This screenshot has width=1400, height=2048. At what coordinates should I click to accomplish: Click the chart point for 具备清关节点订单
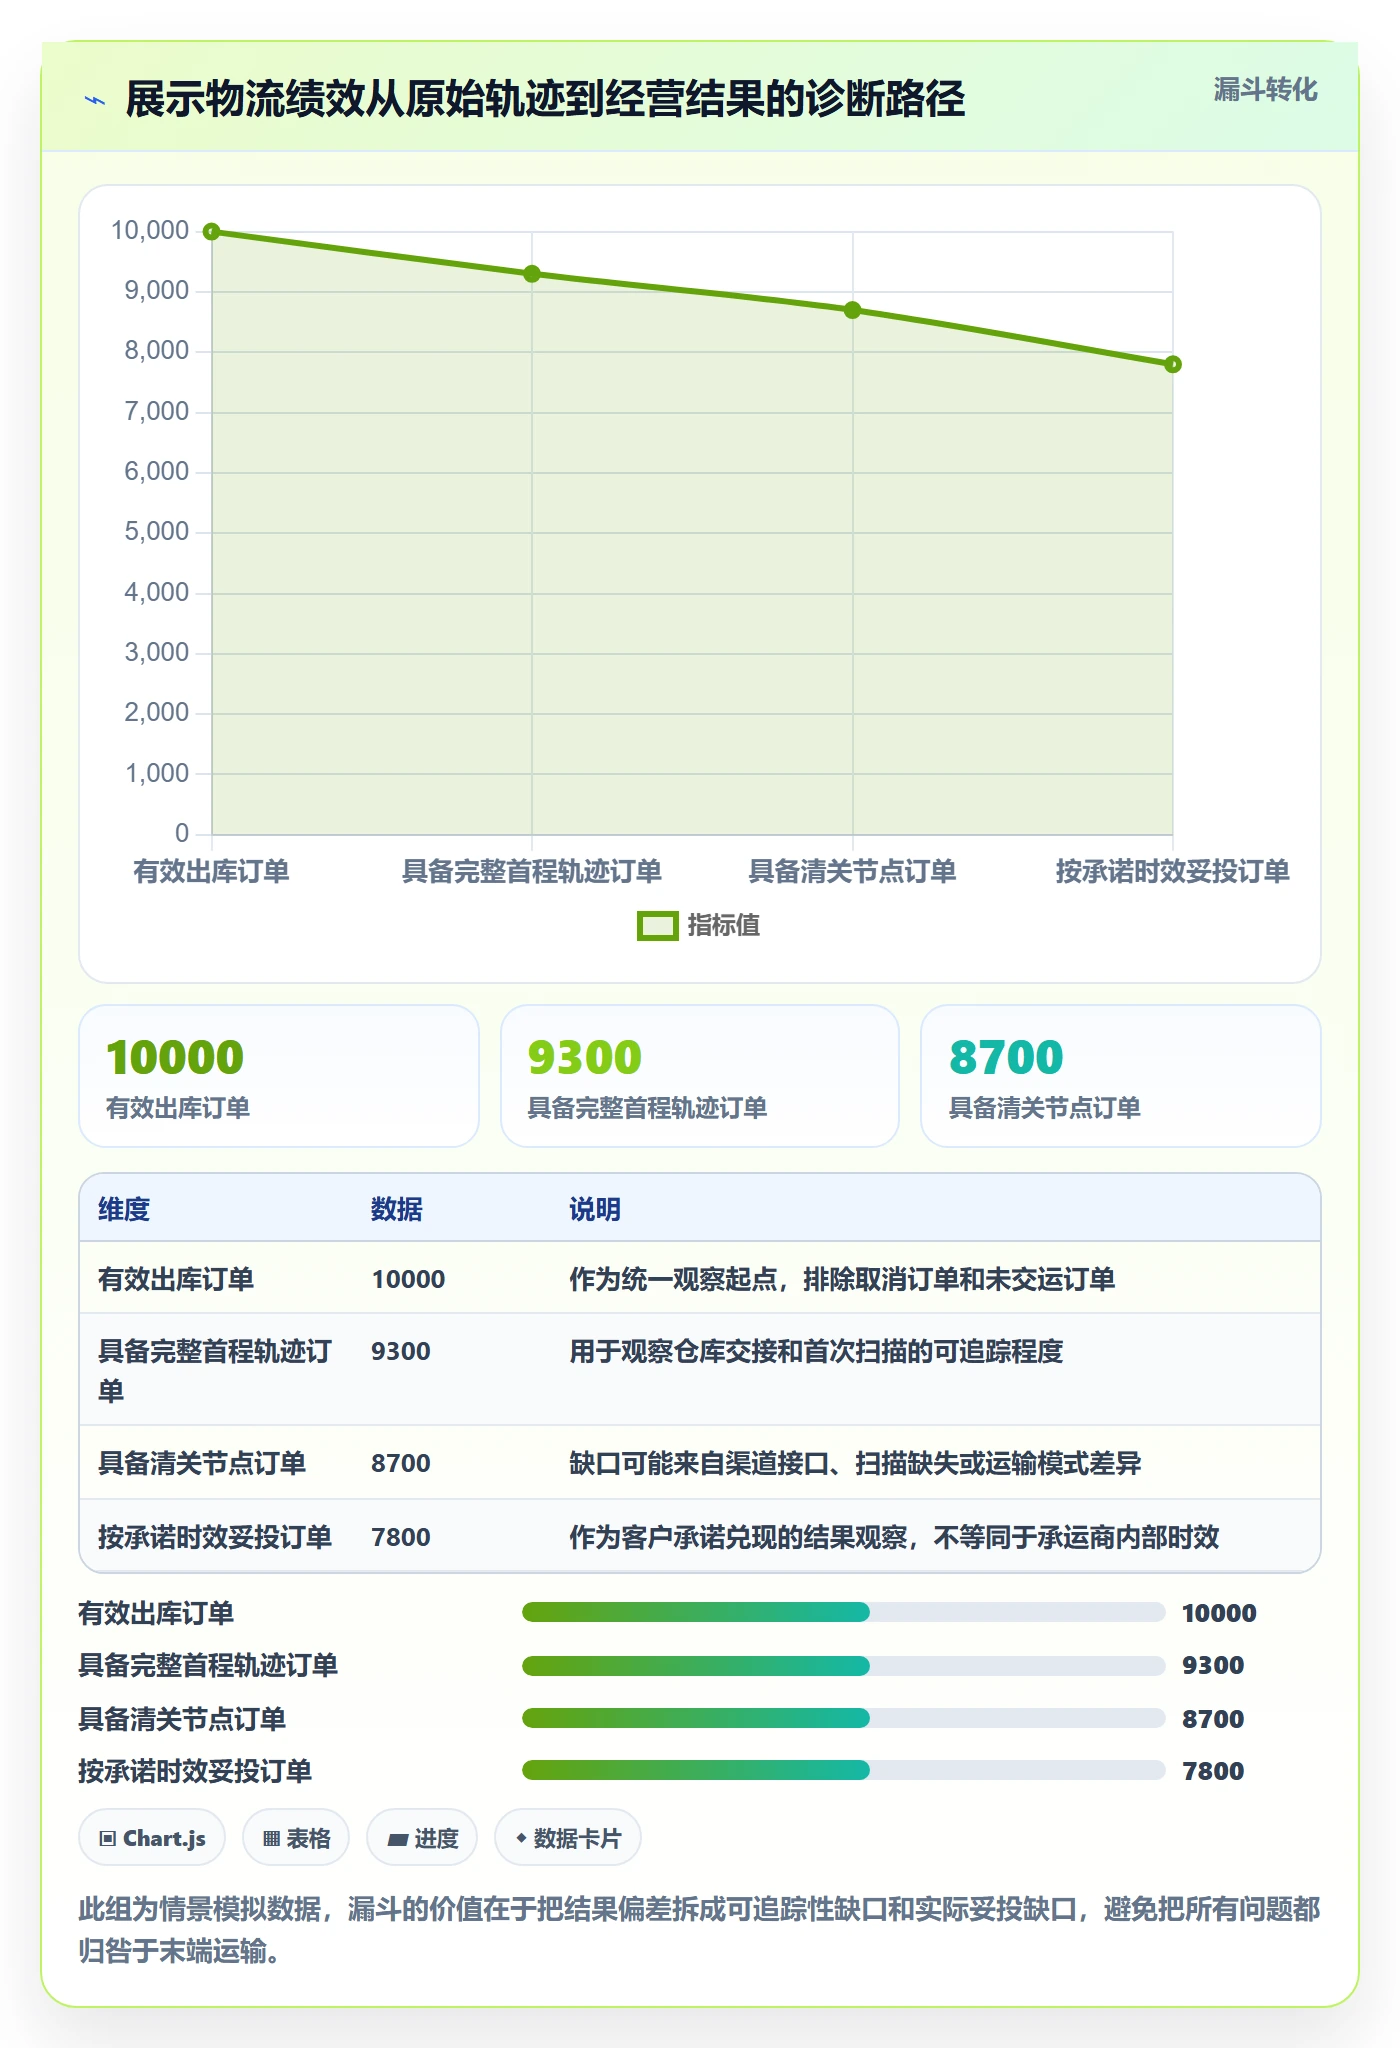click(852, 310)
